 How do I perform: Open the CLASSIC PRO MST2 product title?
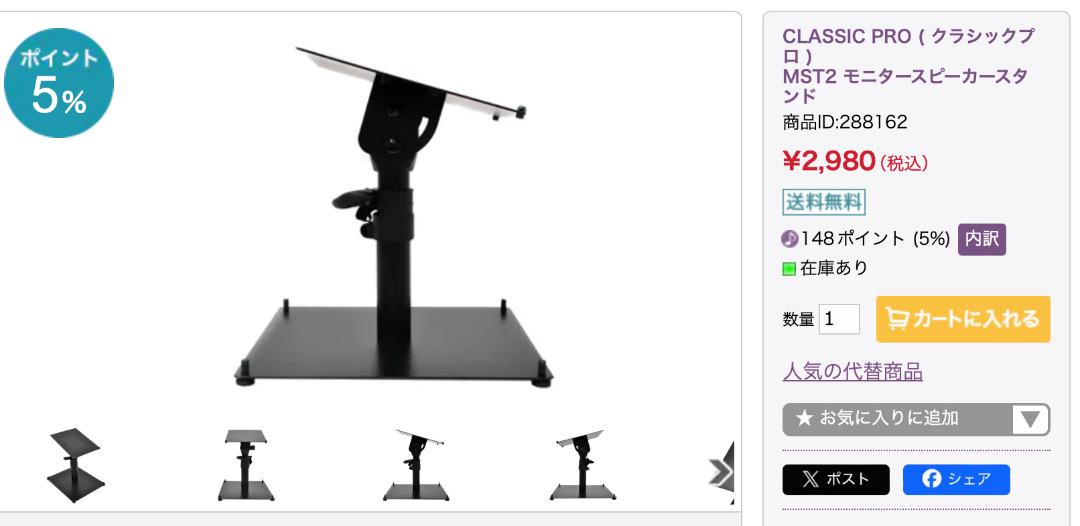[x=908, y=65]
